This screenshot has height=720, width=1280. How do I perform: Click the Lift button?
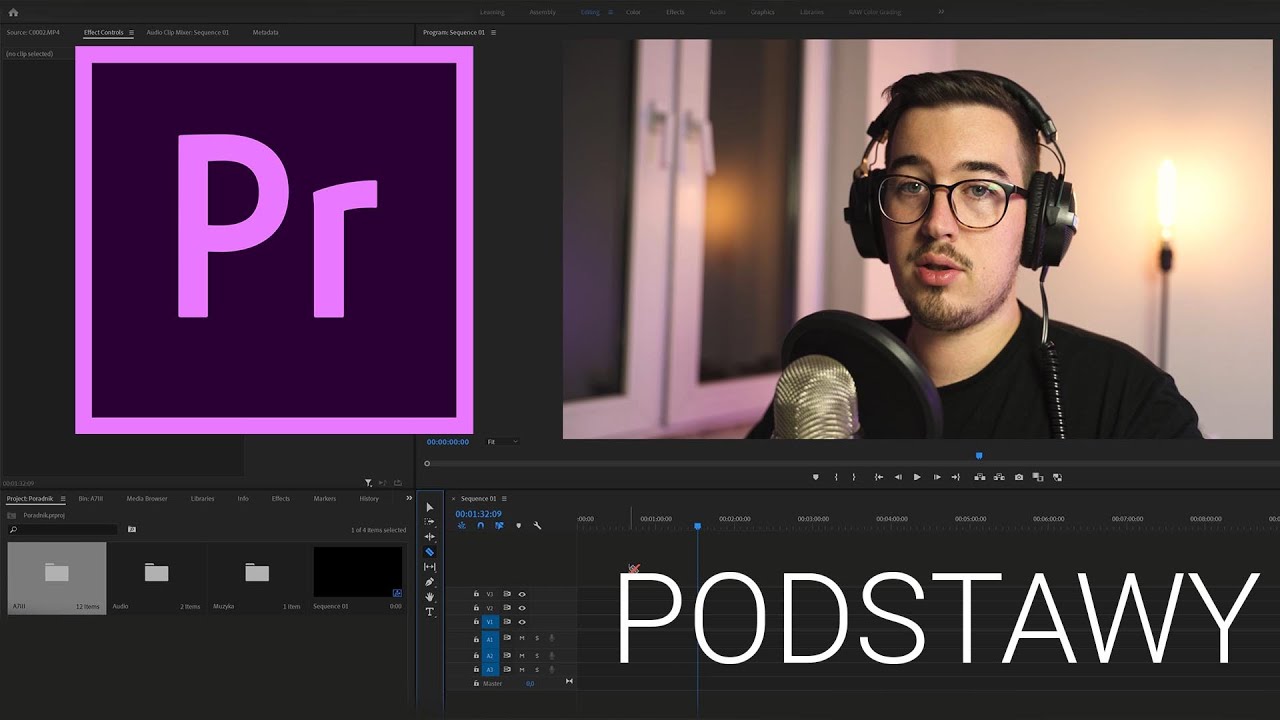[980, 477]
